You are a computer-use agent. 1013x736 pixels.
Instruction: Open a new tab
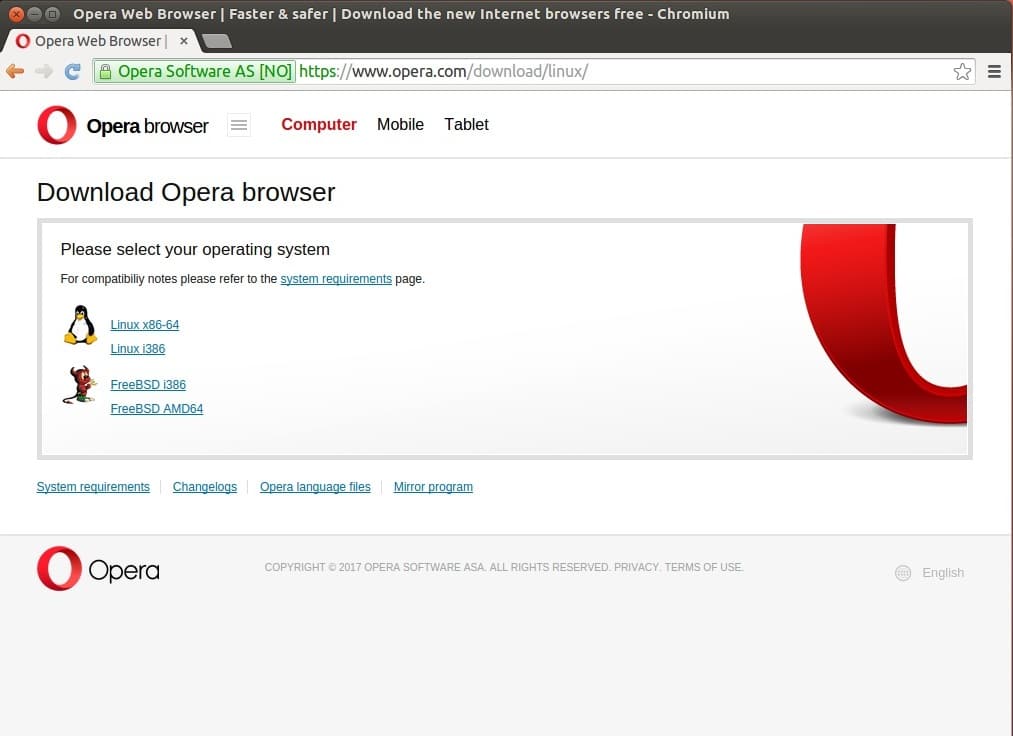coord(216,41)
